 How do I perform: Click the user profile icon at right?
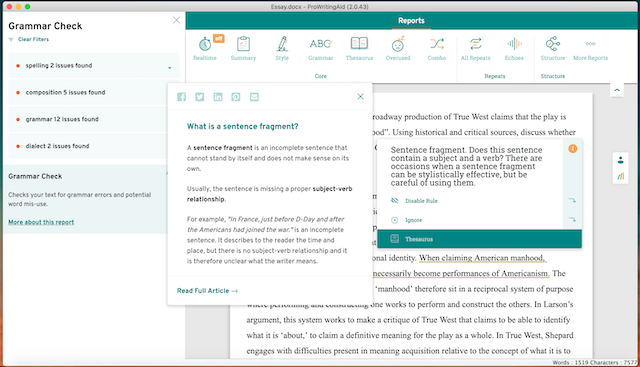tap(620, 160)
